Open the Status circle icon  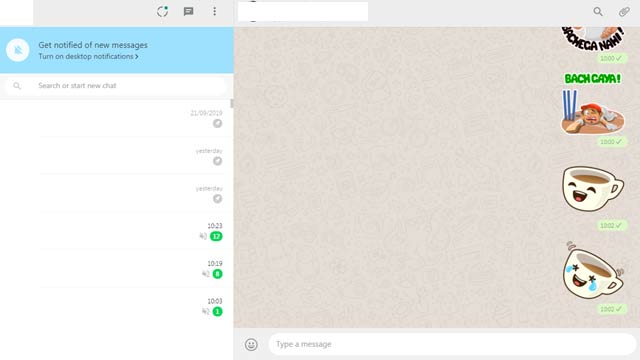click(162, 11)
